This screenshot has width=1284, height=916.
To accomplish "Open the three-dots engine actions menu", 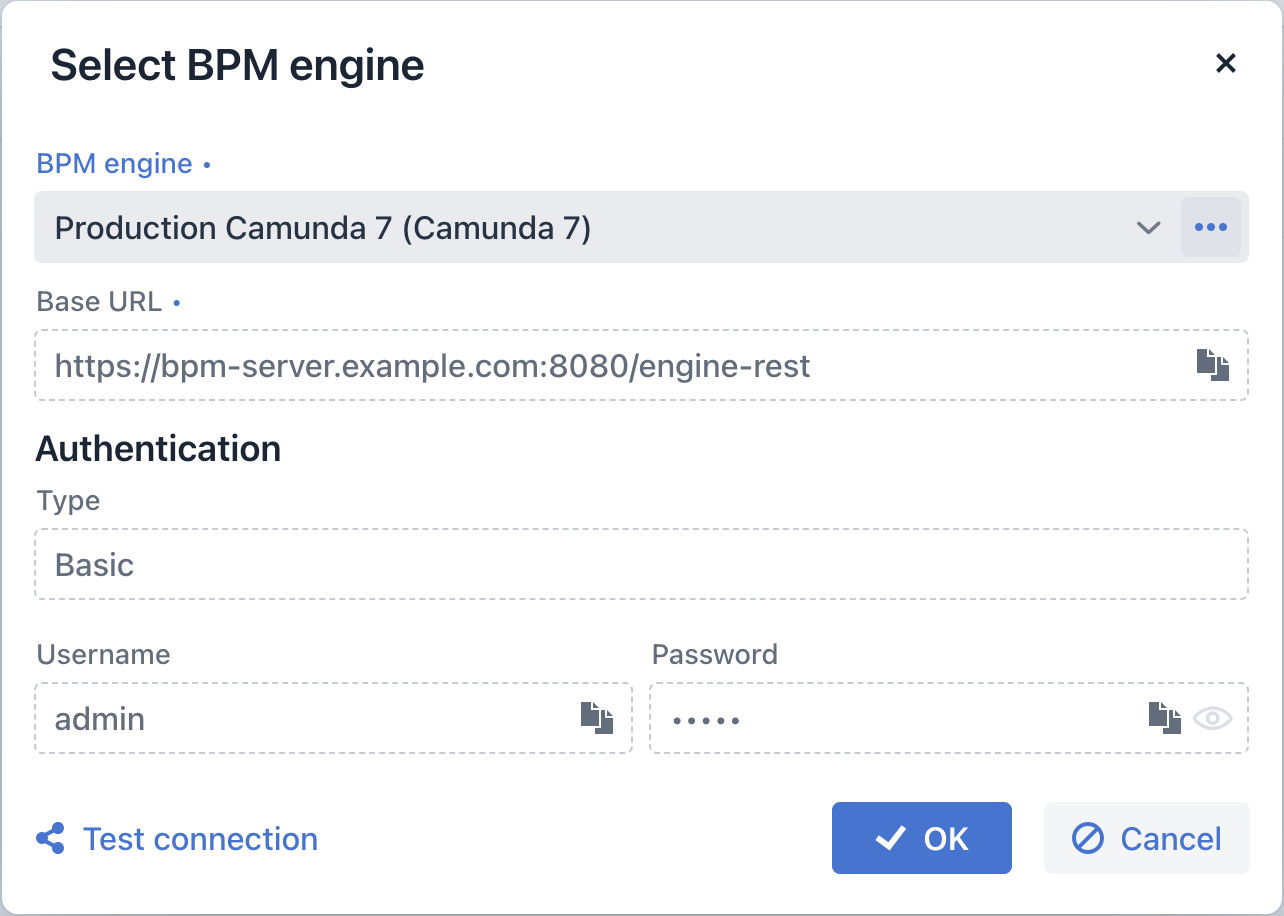I will pyautogui.click(x=1211, y=227).
